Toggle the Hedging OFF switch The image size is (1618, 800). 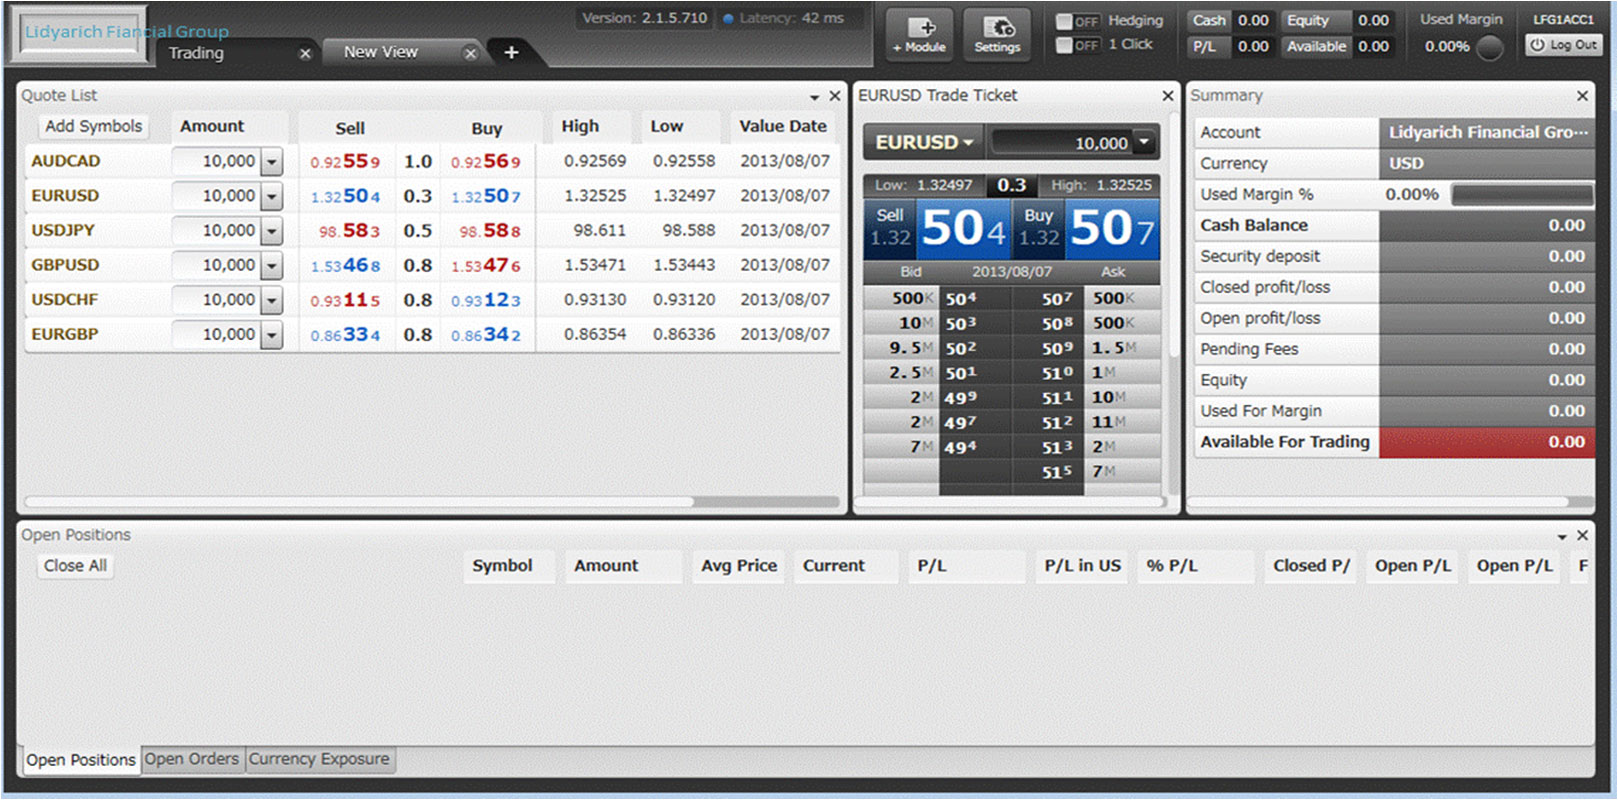1078,21
